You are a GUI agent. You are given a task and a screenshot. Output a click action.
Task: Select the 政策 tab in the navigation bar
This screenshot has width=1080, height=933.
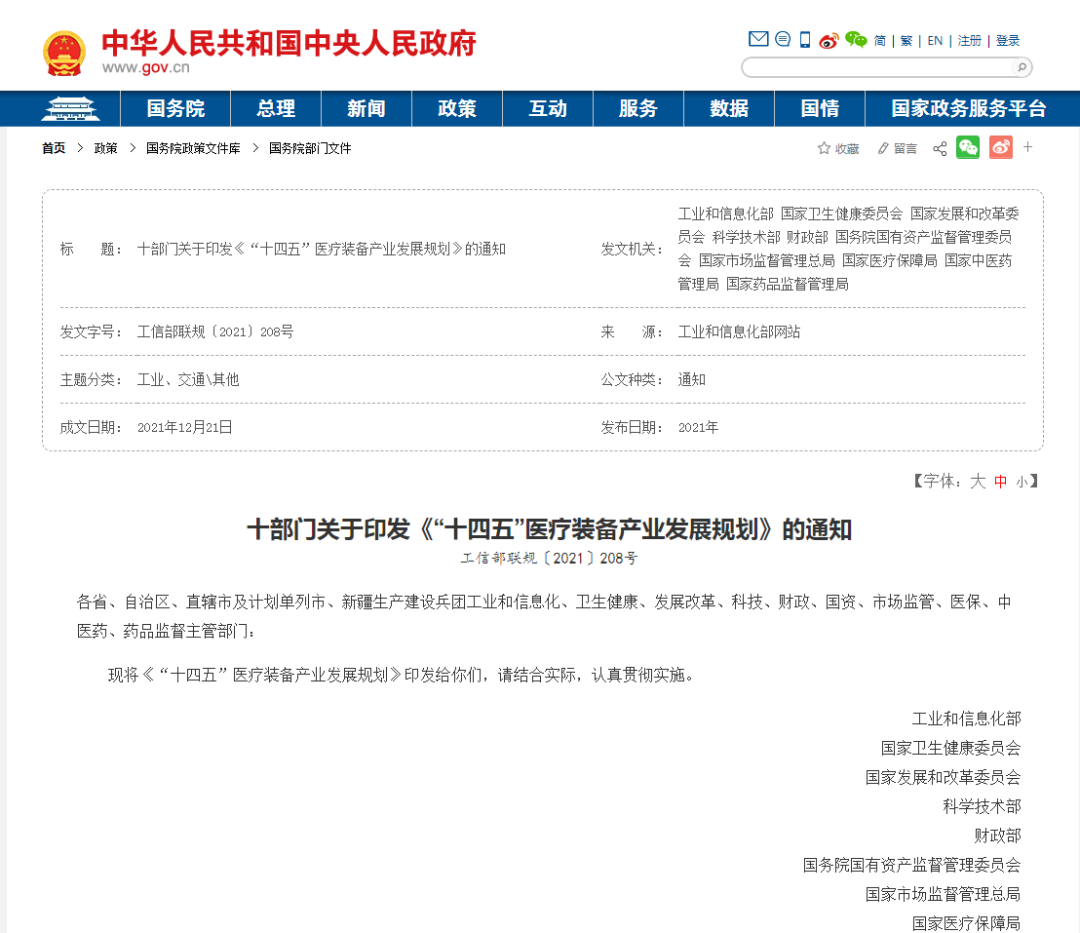(457, 108)
